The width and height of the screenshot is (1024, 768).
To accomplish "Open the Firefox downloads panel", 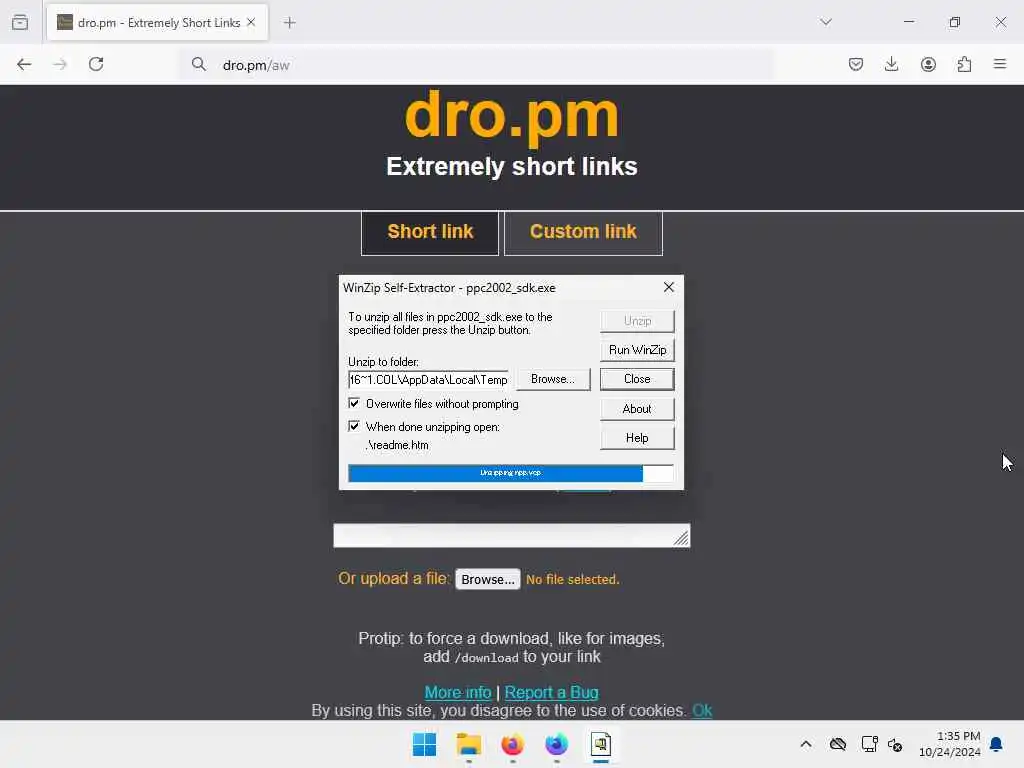I will point(891,64).
